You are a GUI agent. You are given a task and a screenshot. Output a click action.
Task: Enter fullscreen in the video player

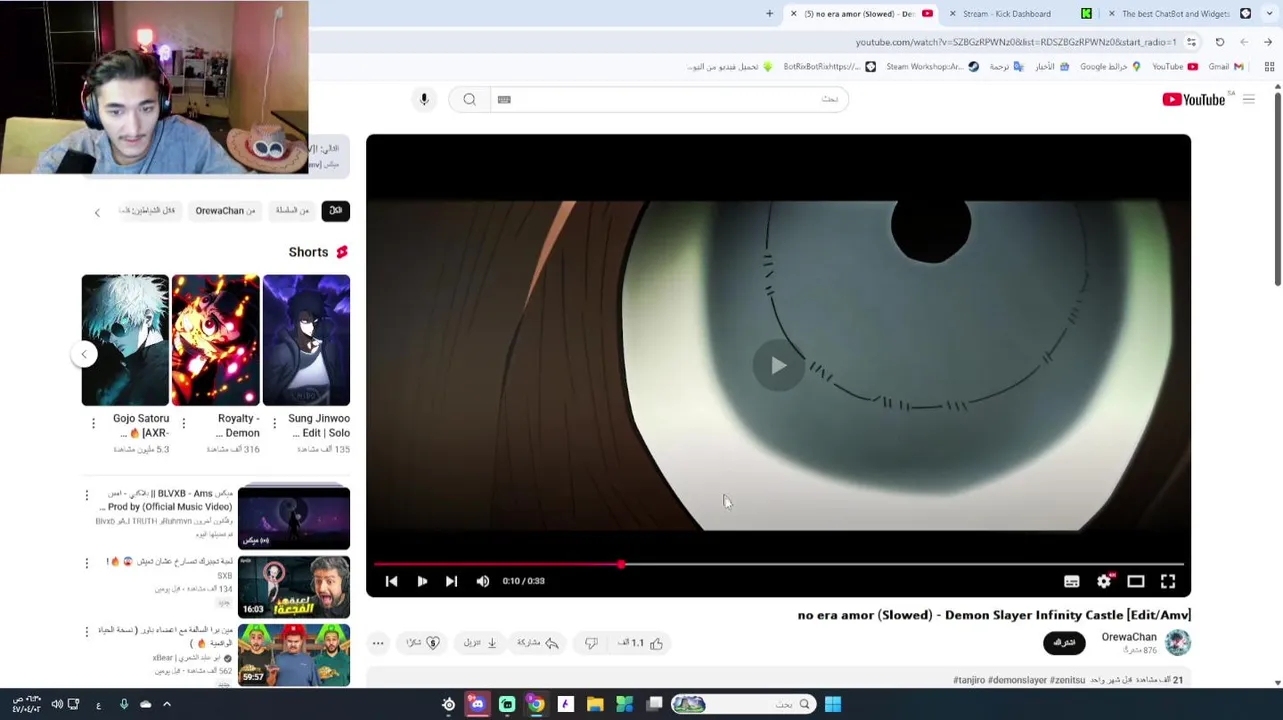click(1168, 581)
